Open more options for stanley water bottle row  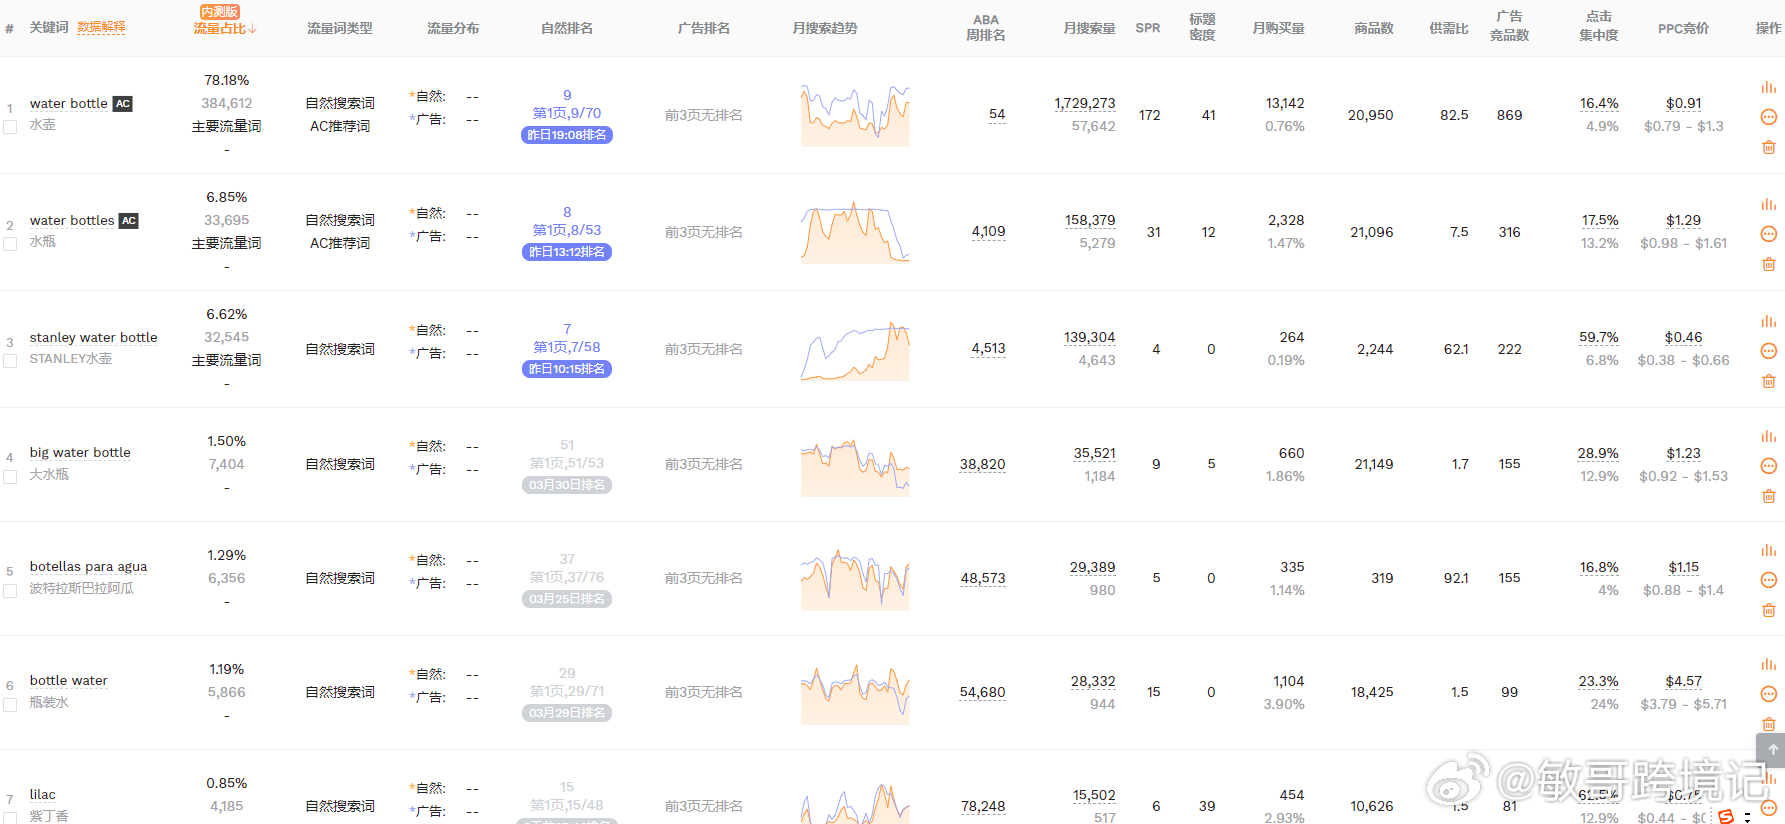(x=1768, y=351)
